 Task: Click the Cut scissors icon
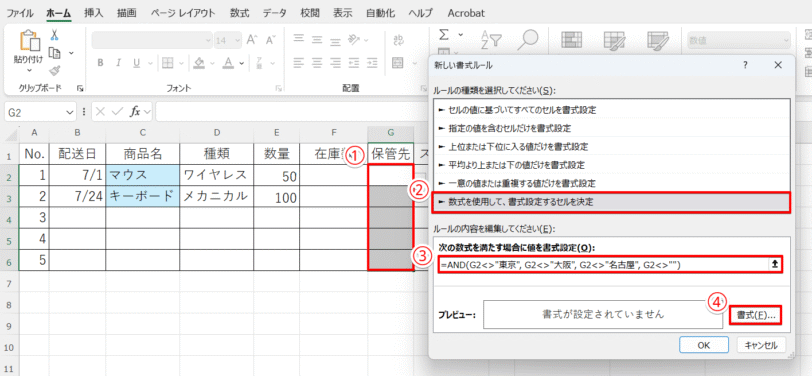[54, 35]
